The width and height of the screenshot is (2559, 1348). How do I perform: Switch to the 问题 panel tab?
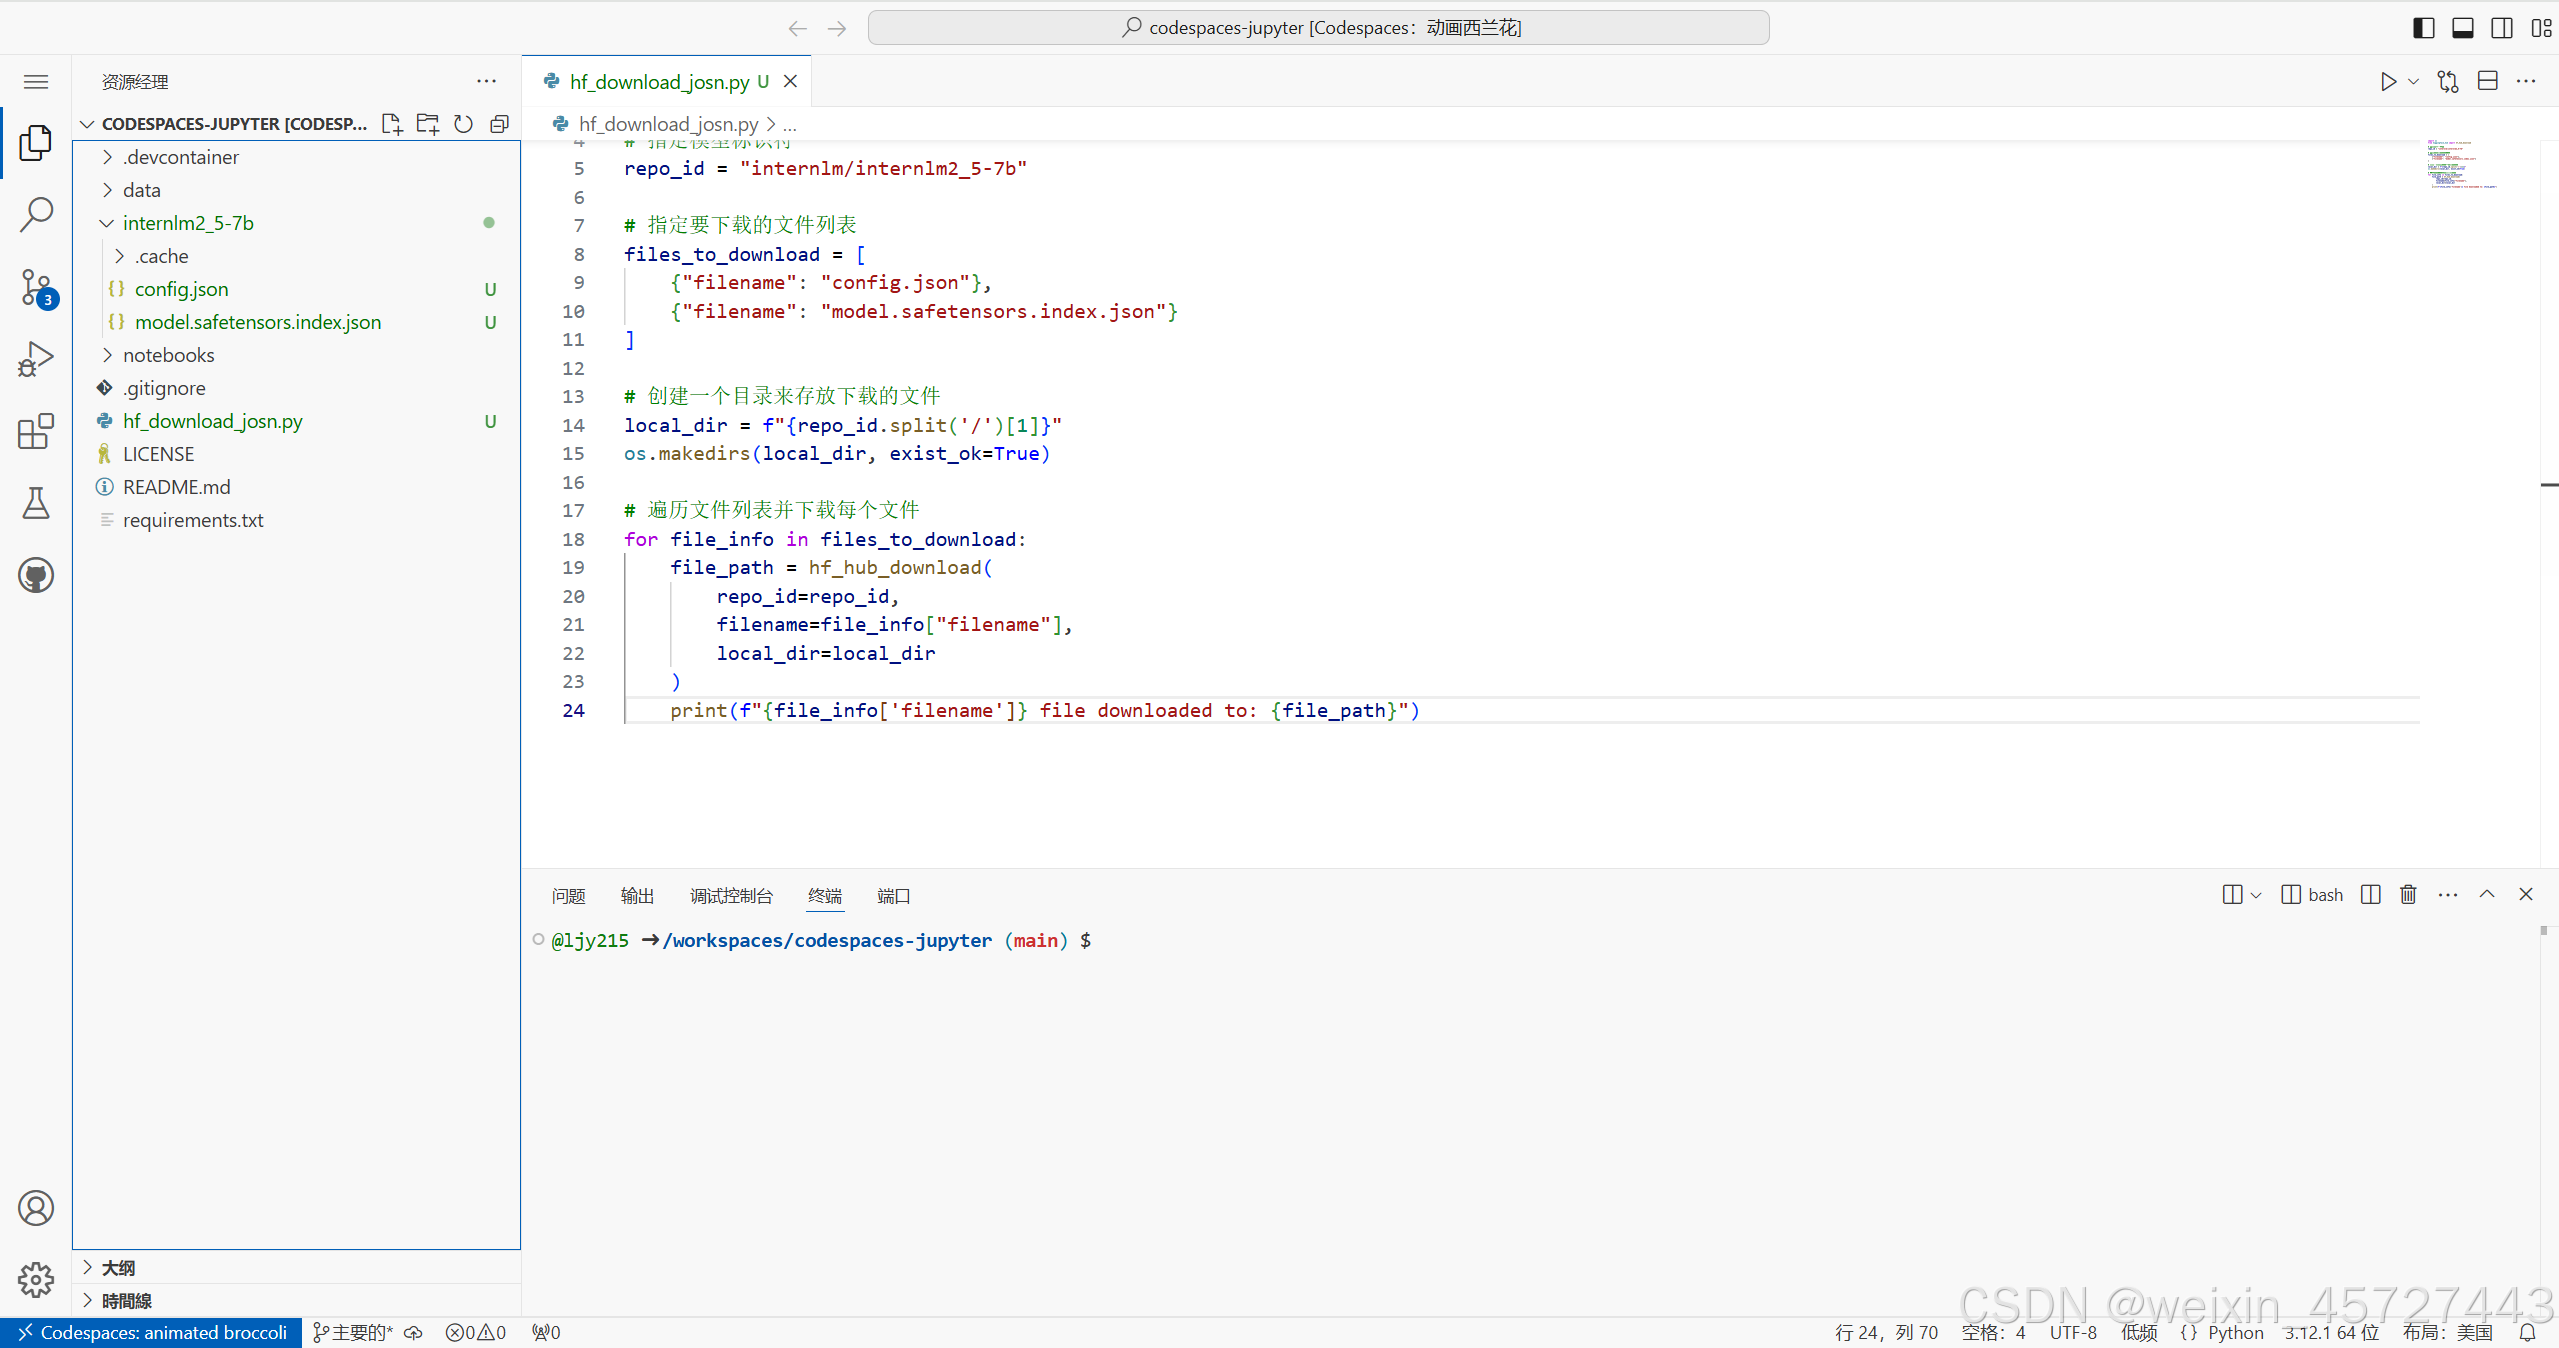coord(568,896)
